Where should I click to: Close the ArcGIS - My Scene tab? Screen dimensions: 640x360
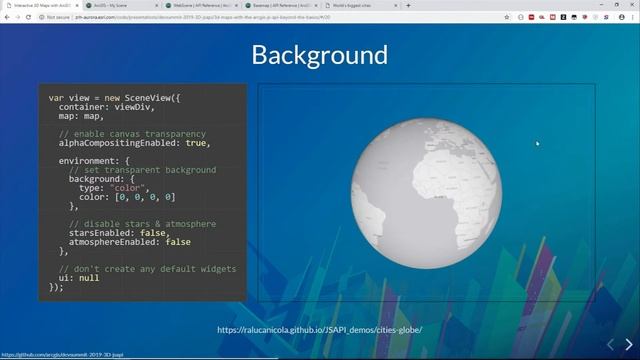(157, 6)
